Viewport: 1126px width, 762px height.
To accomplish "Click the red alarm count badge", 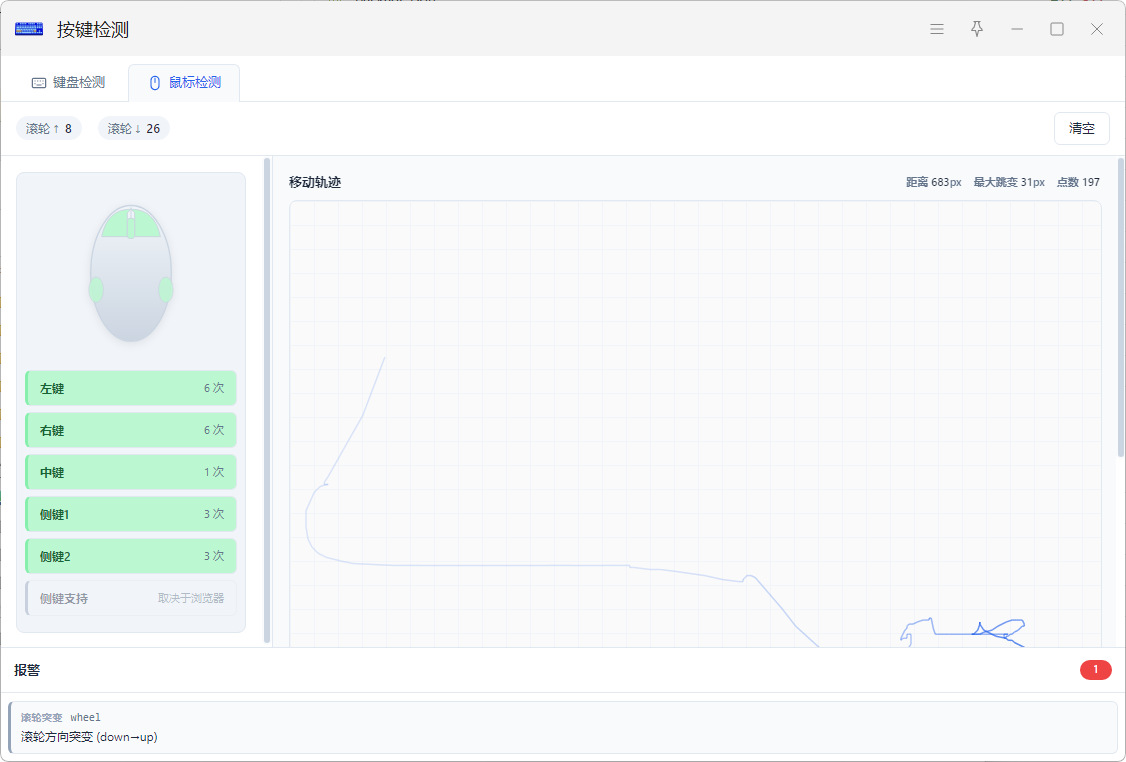I will [x=1095, y=669].
